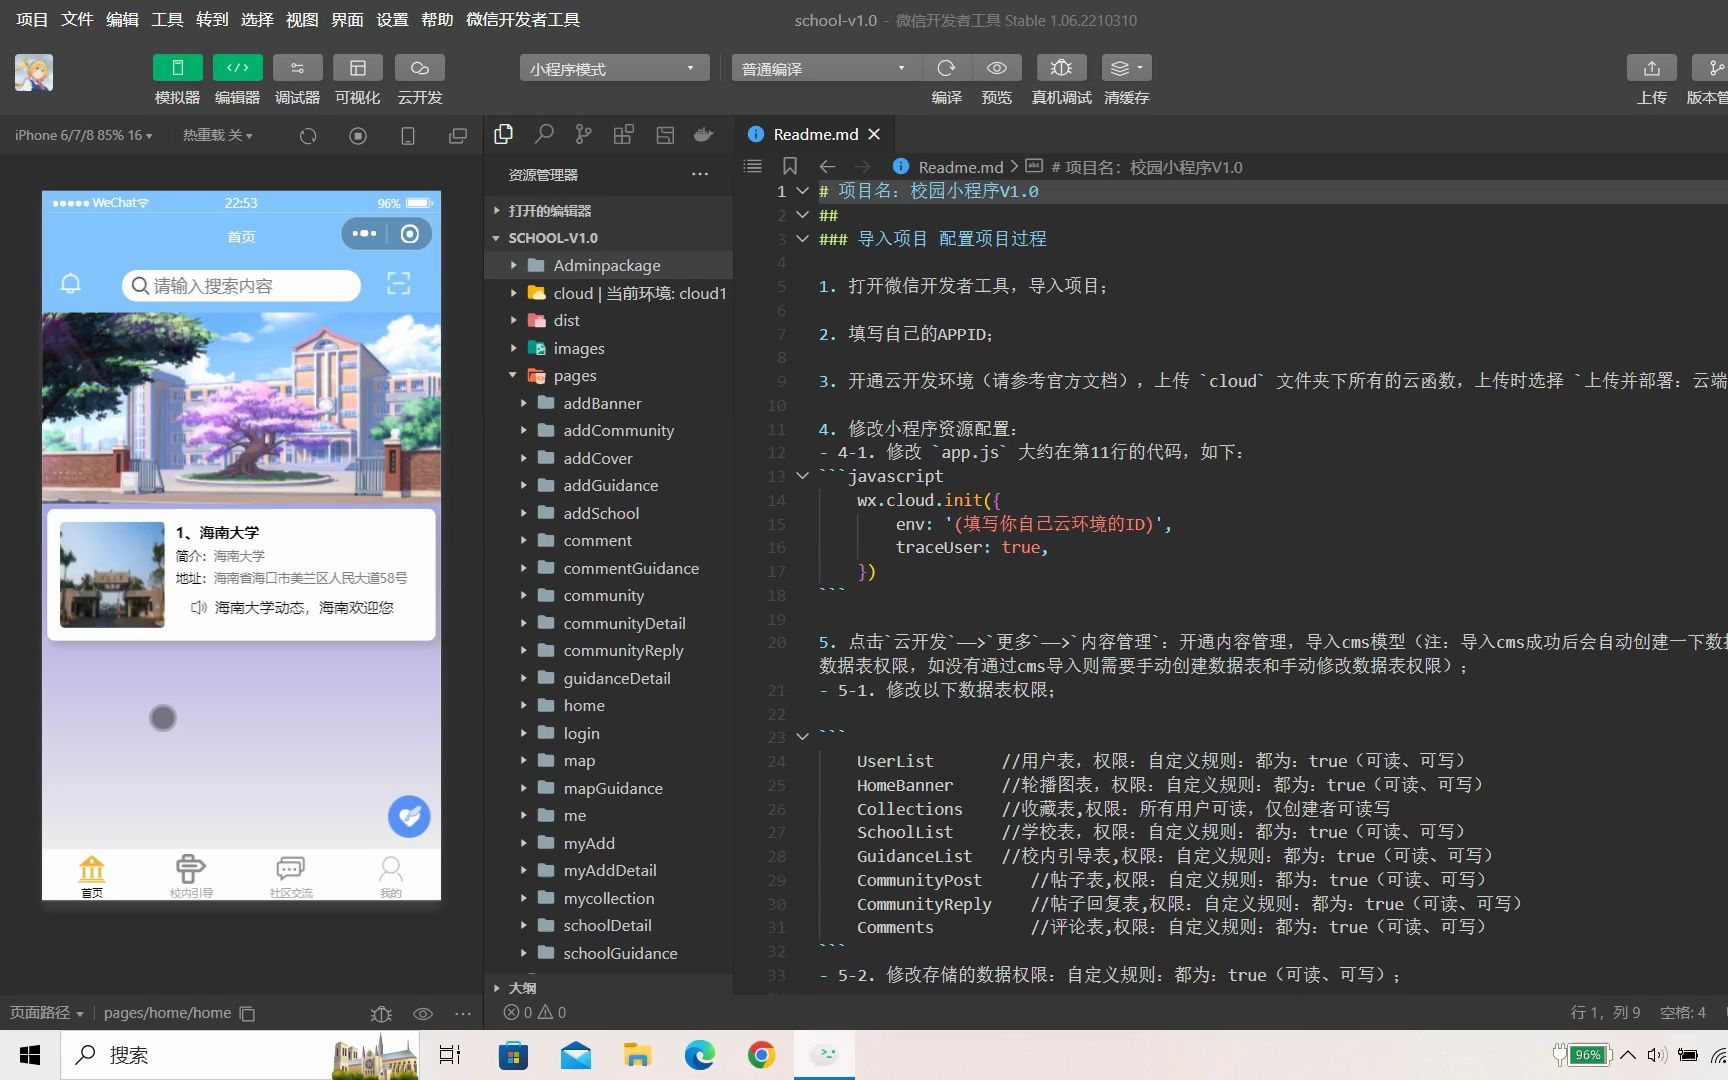Select the Readme.md editor tab
Screen dimensions: 1728x1080
pyautogui.click(x=814, y=134)
